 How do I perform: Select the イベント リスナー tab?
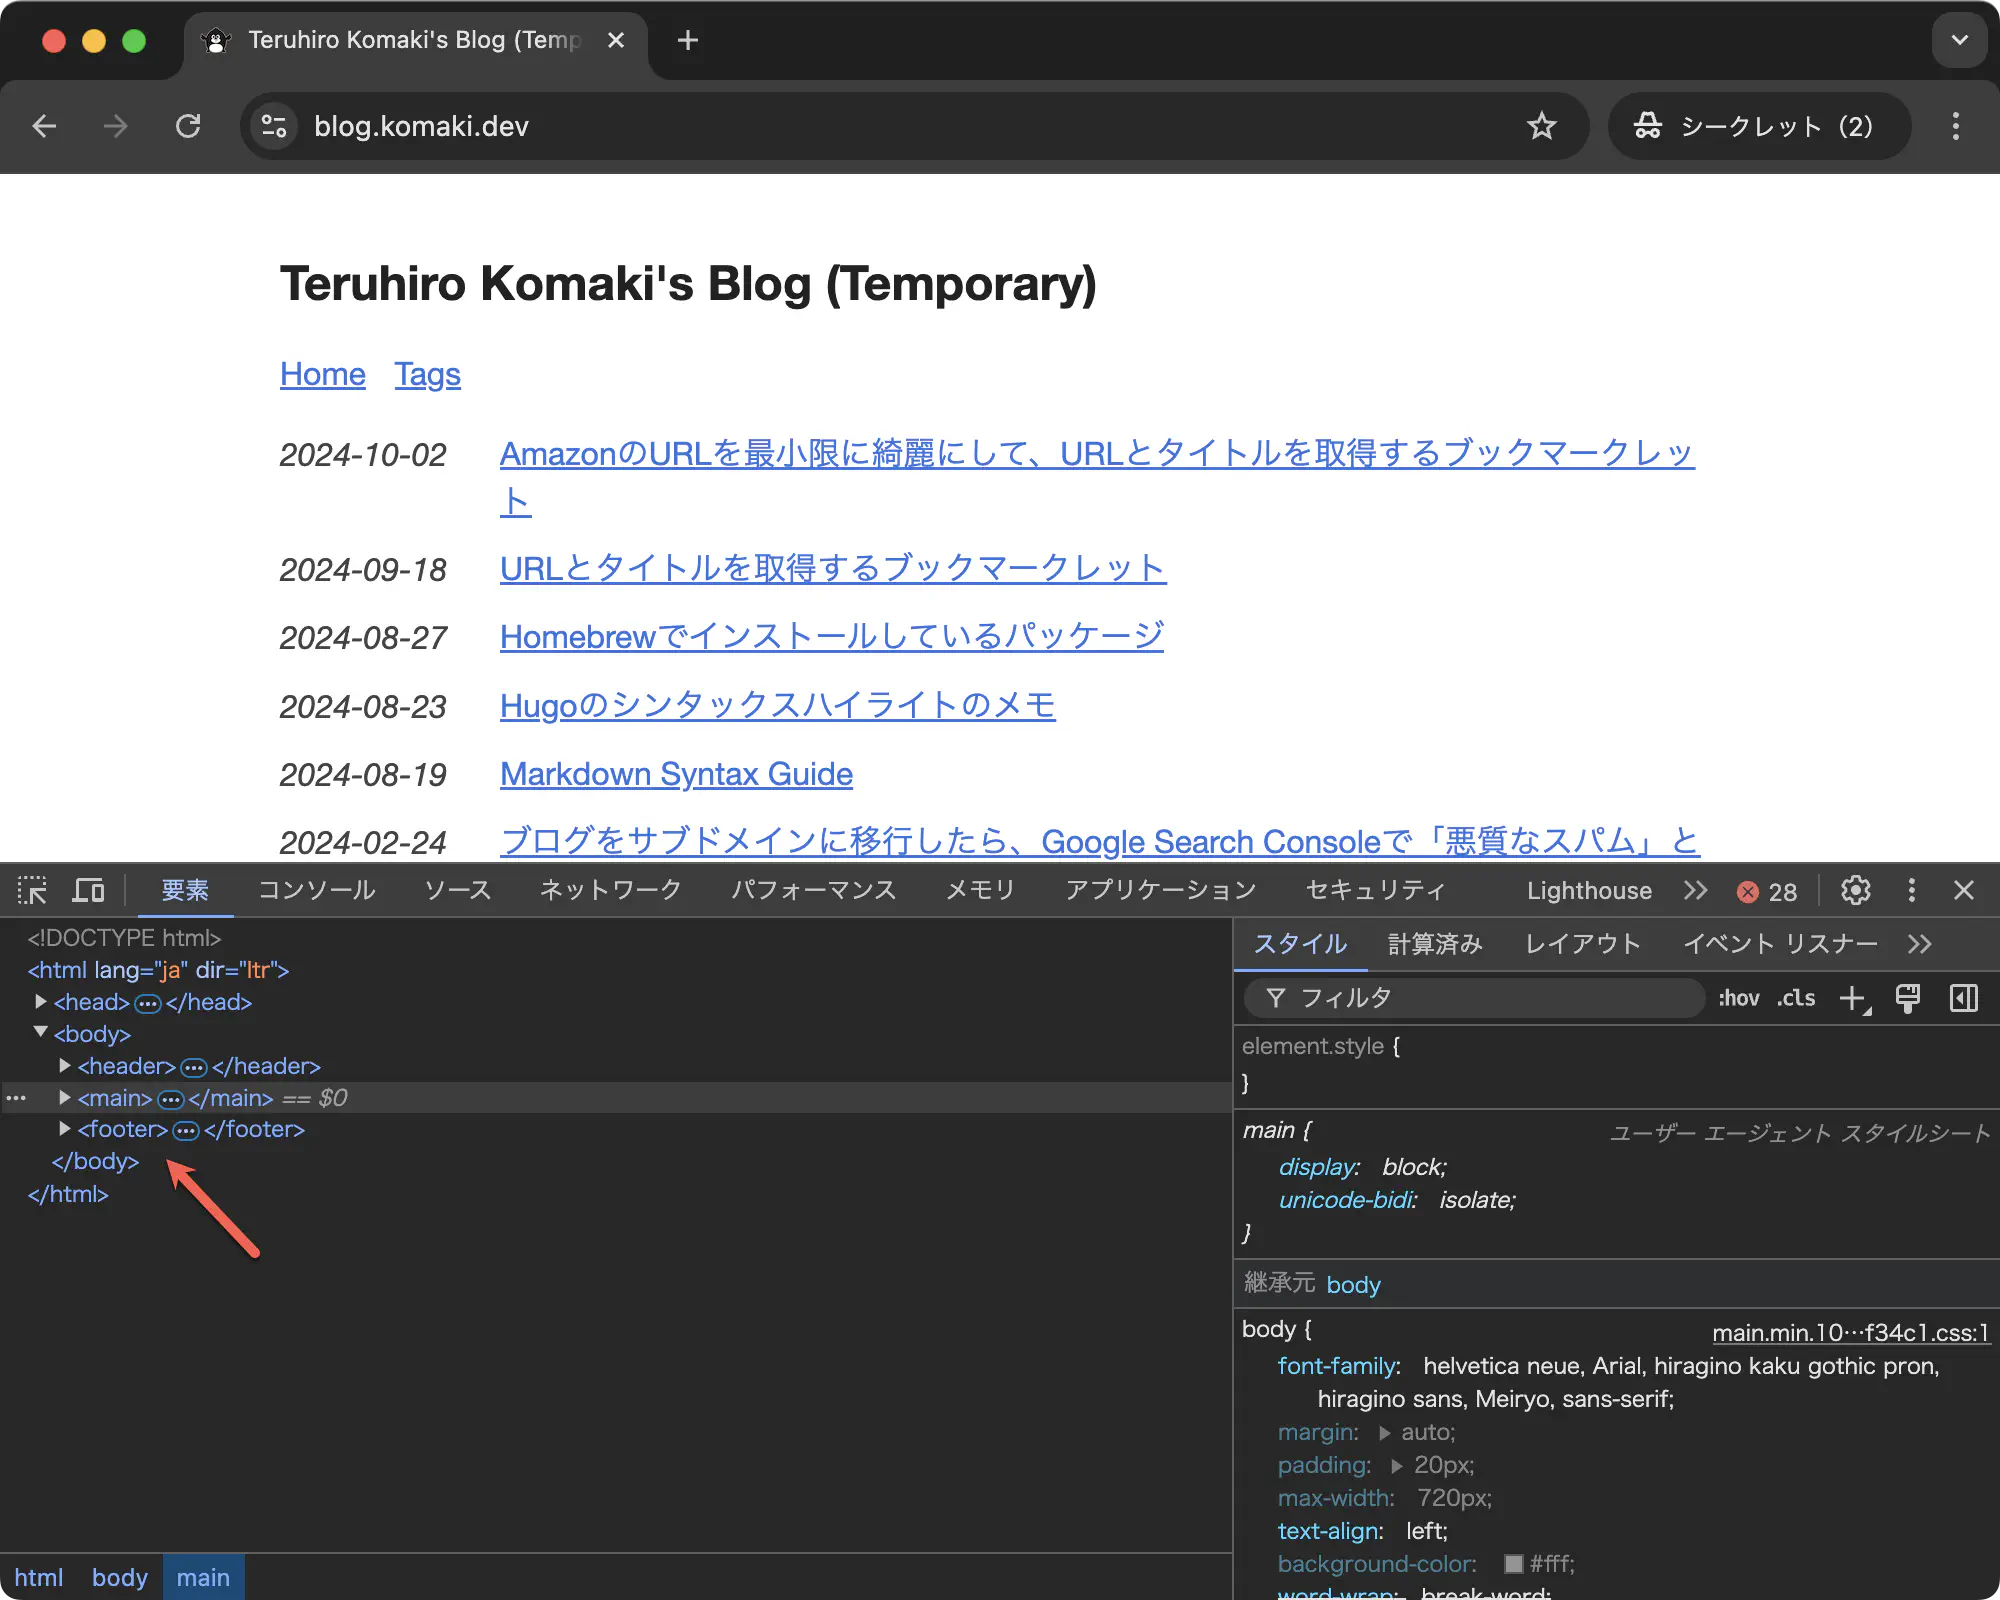[x=1780, y=944]
